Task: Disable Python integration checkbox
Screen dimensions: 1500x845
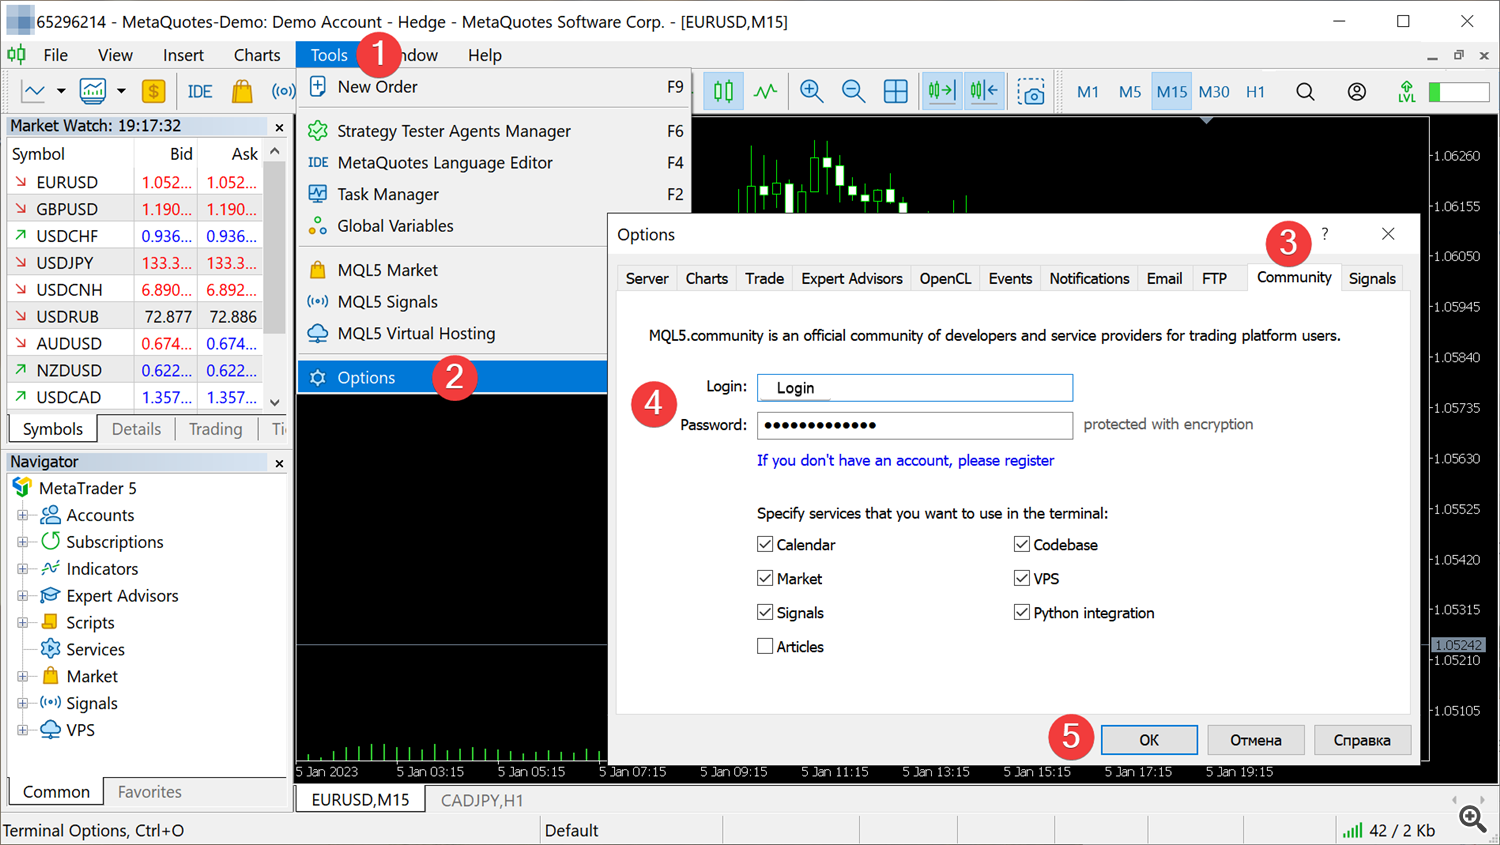Action: point(1022,613)
